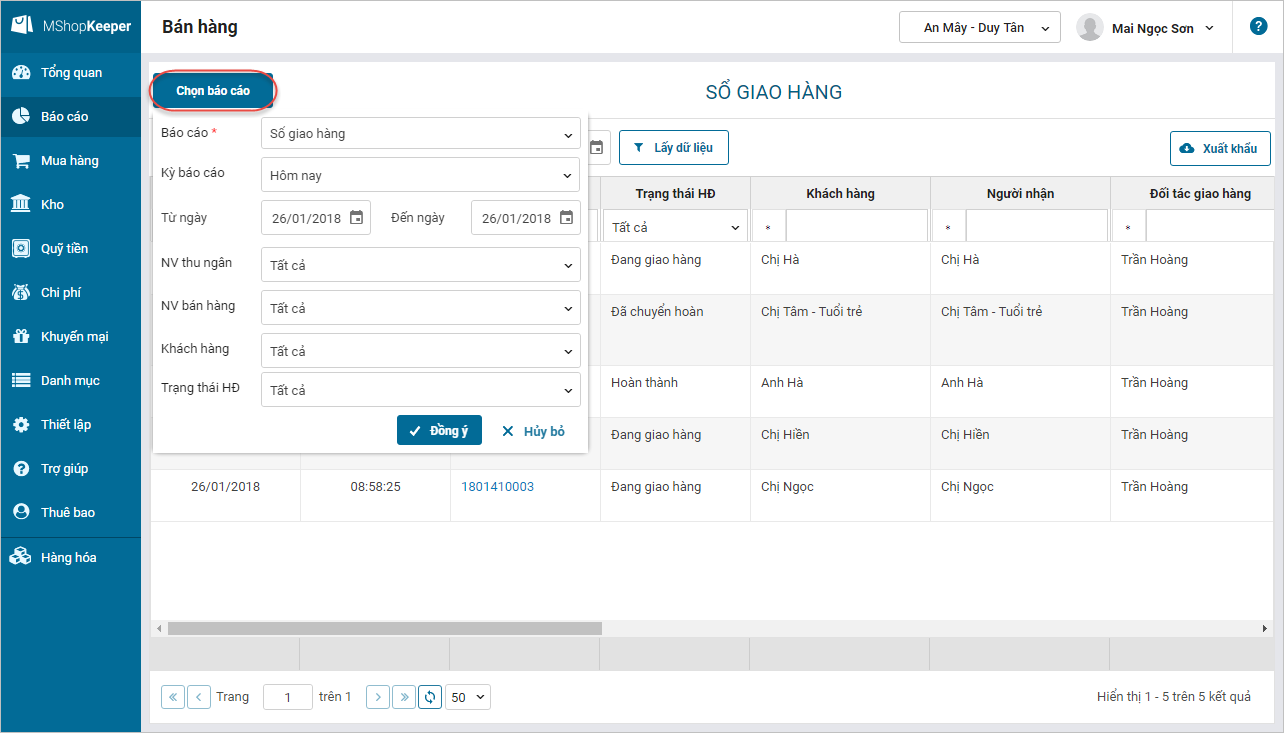The image size is (1284, 733).
Task: Click customer cell Anh Hà
Action: [x=840, y=392]
